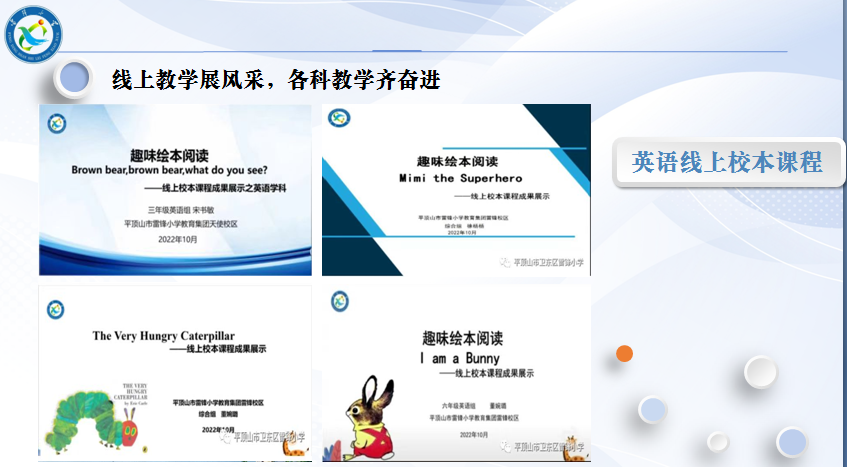The height and width of the screenshot is (467, 847).
Task: Click the 英语线上校本课程 label
Action: point(727,162)
